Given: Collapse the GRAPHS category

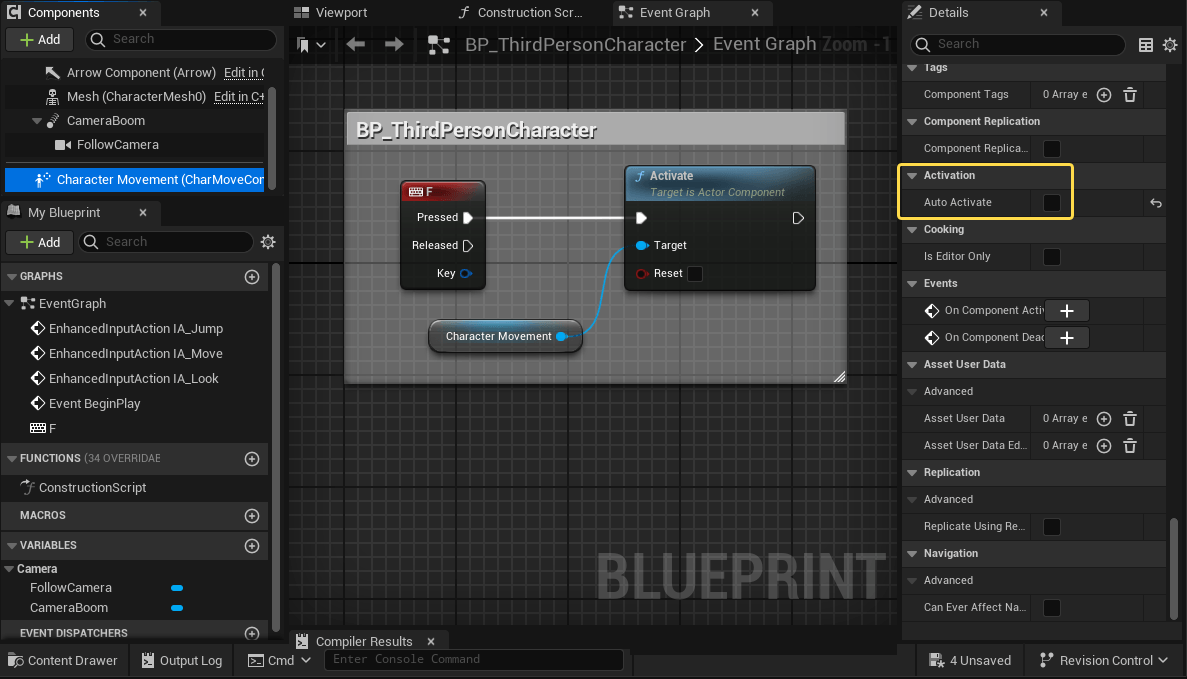Looking at the screenshot, I should 12,277.
